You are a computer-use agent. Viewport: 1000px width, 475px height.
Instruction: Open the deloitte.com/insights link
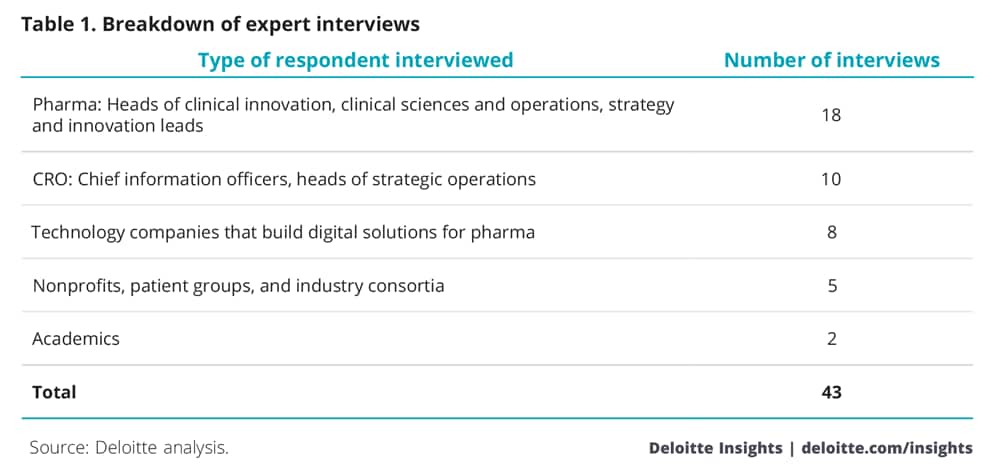coord(887,448)
